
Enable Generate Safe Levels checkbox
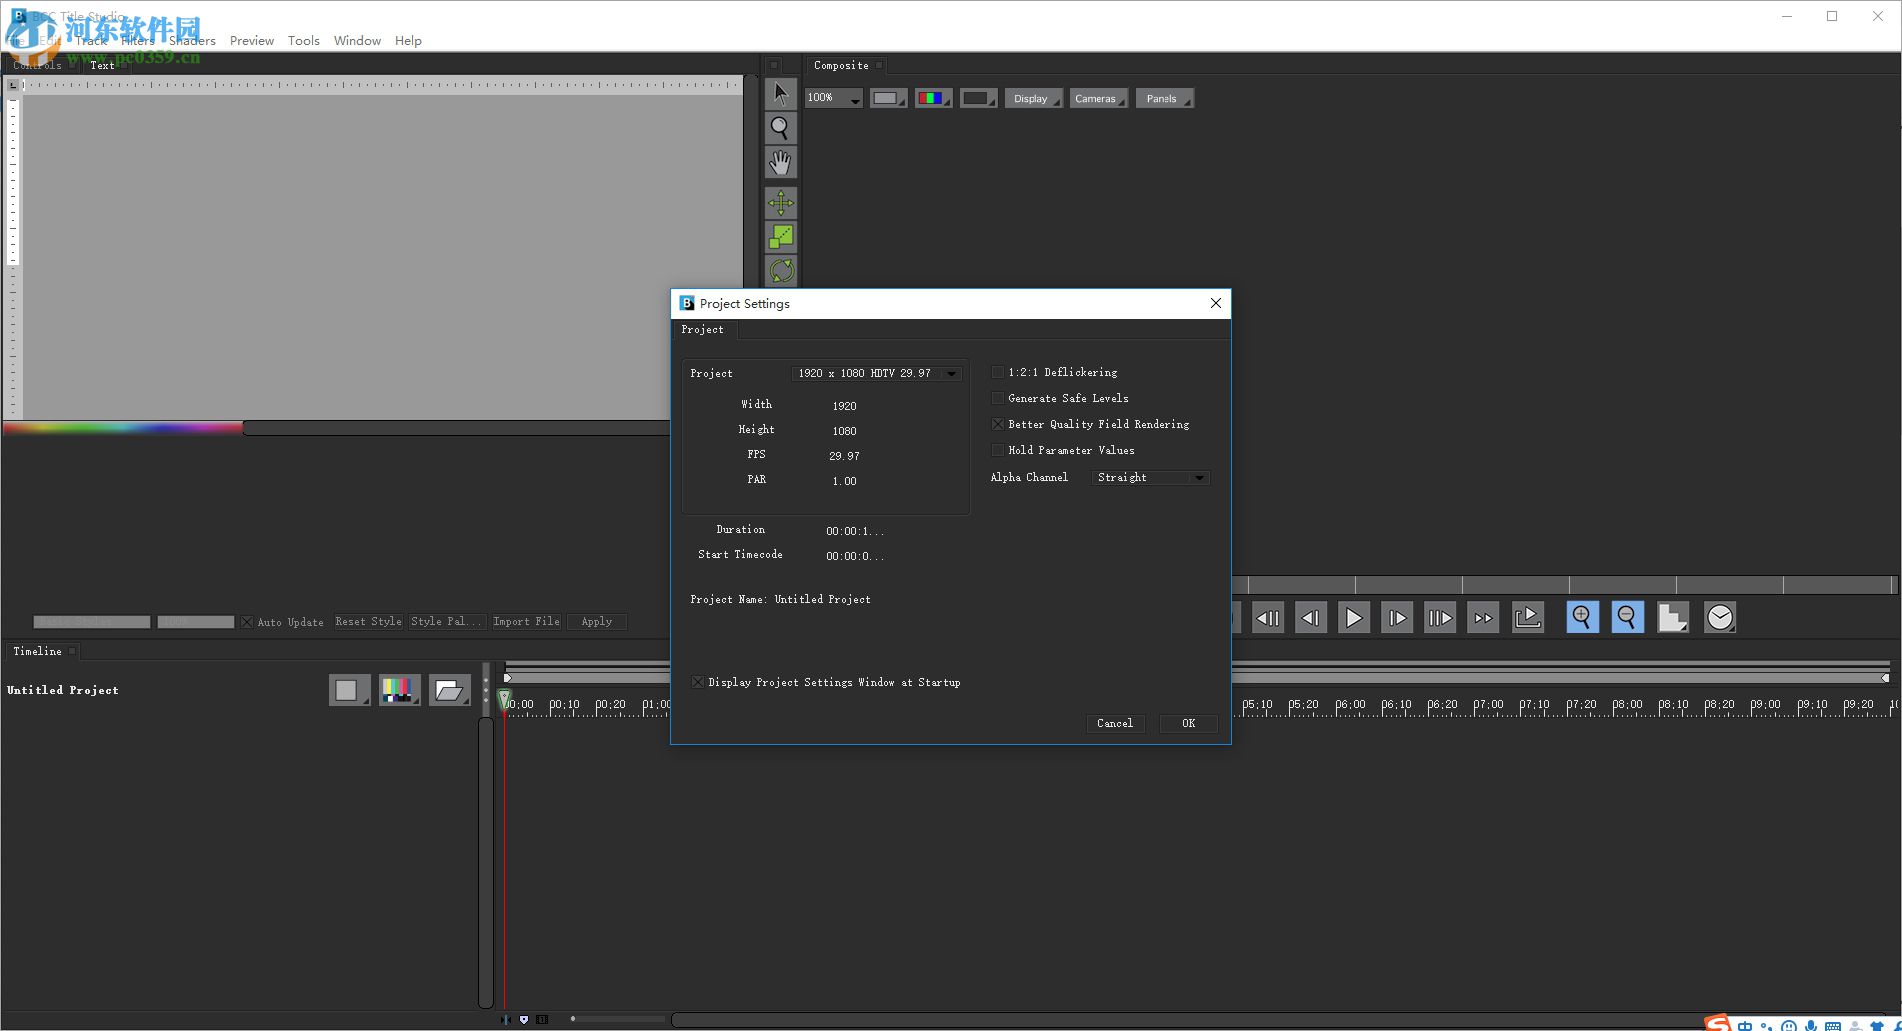997,398
